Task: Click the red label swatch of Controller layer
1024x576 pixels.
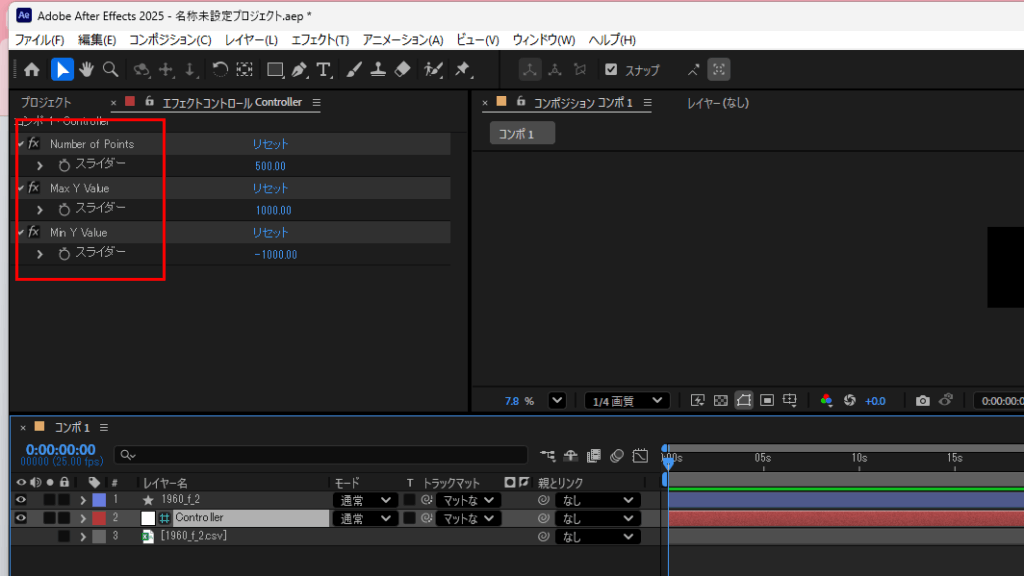Action: pos(99,518)
